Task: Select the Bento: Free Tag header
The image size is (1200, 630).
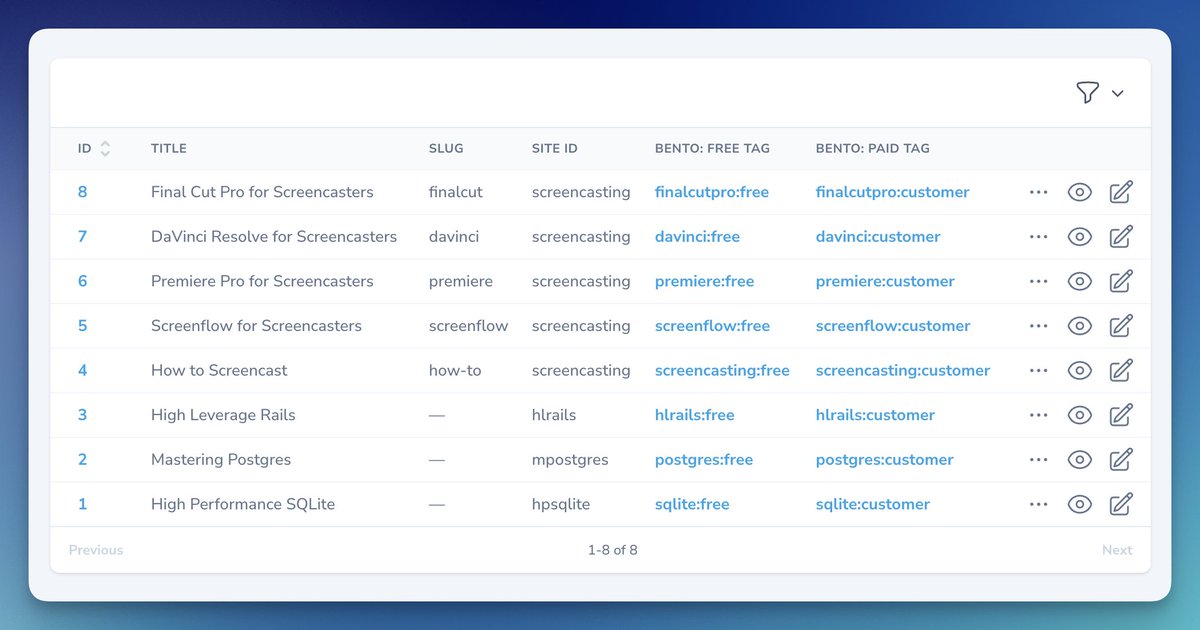Action: pos(712,148)
